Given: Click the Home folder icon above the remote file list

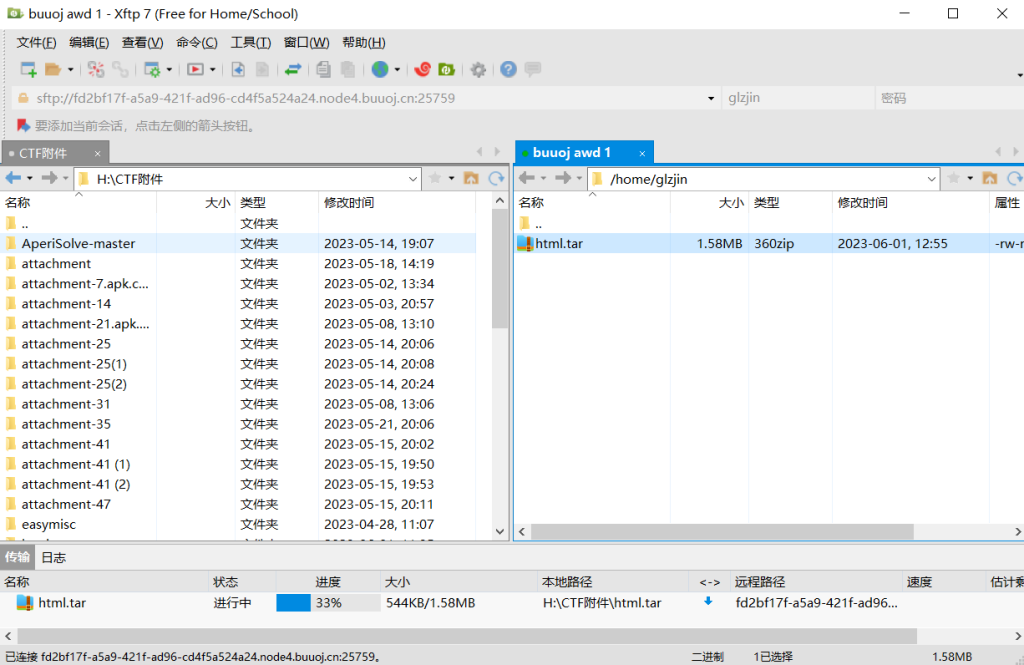Looking at the screenshot, I should click(x=989, y=178).
